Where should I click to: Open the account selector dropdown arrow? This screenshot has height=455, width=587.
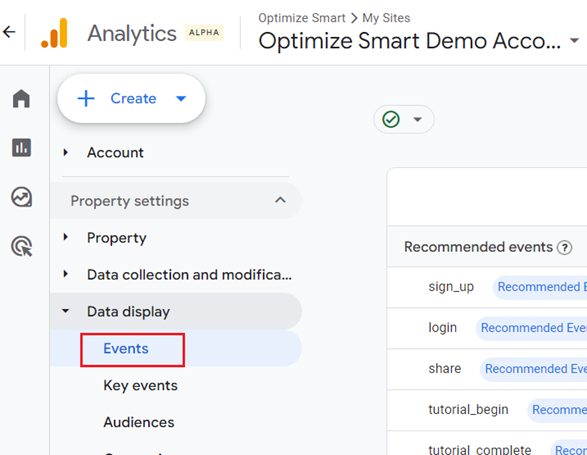point(574,40)
